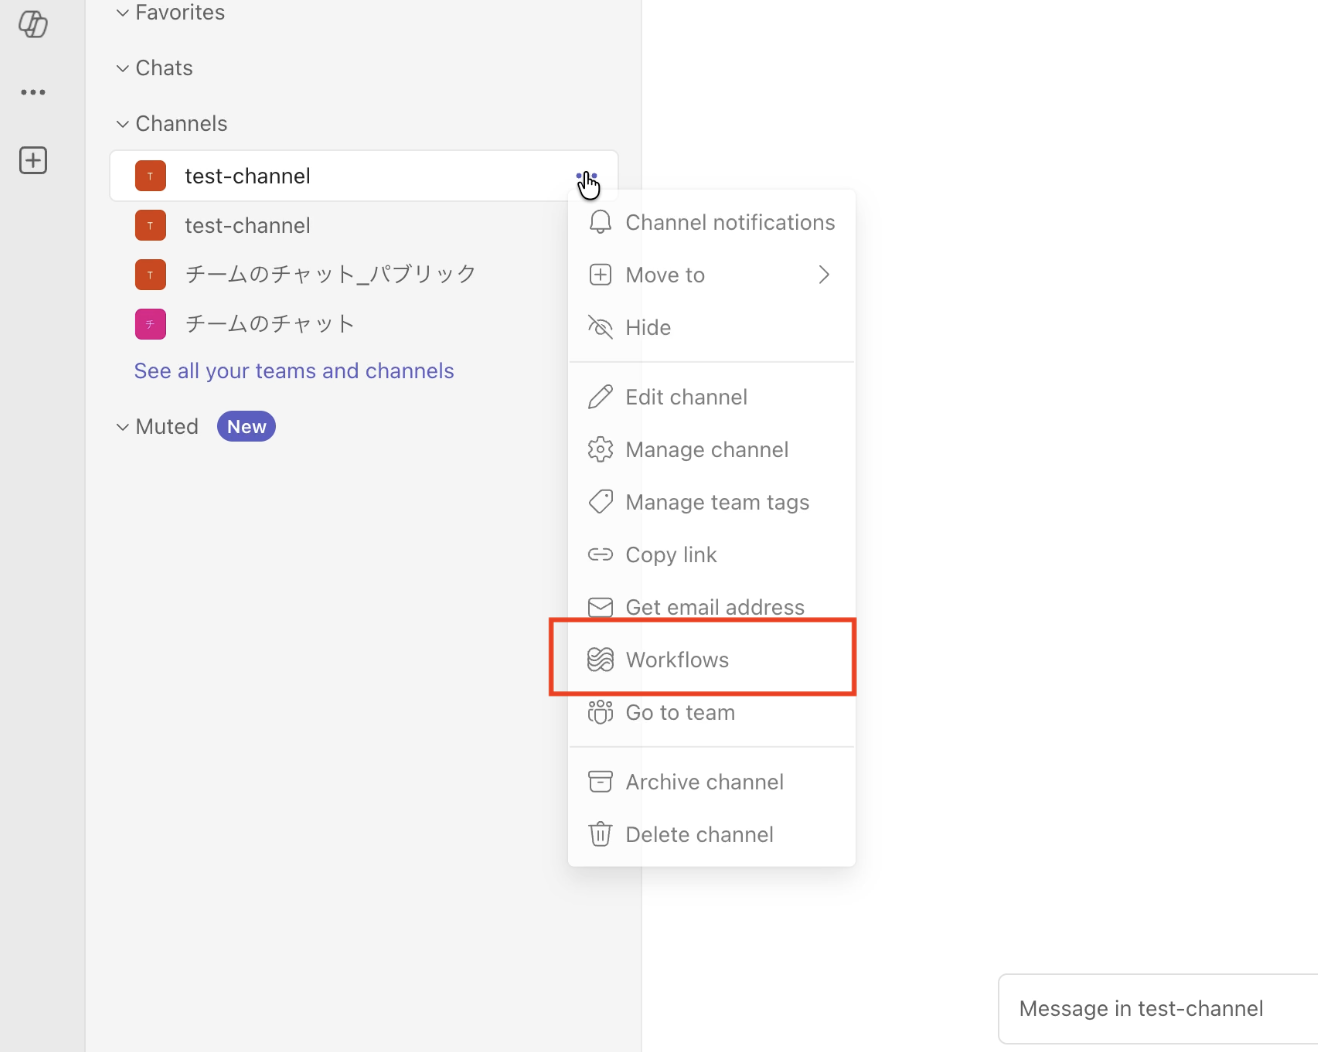The width and height of the screenshot is (1318, 1052).
Task: Click the link icon for Copy link
Action: 600,554
